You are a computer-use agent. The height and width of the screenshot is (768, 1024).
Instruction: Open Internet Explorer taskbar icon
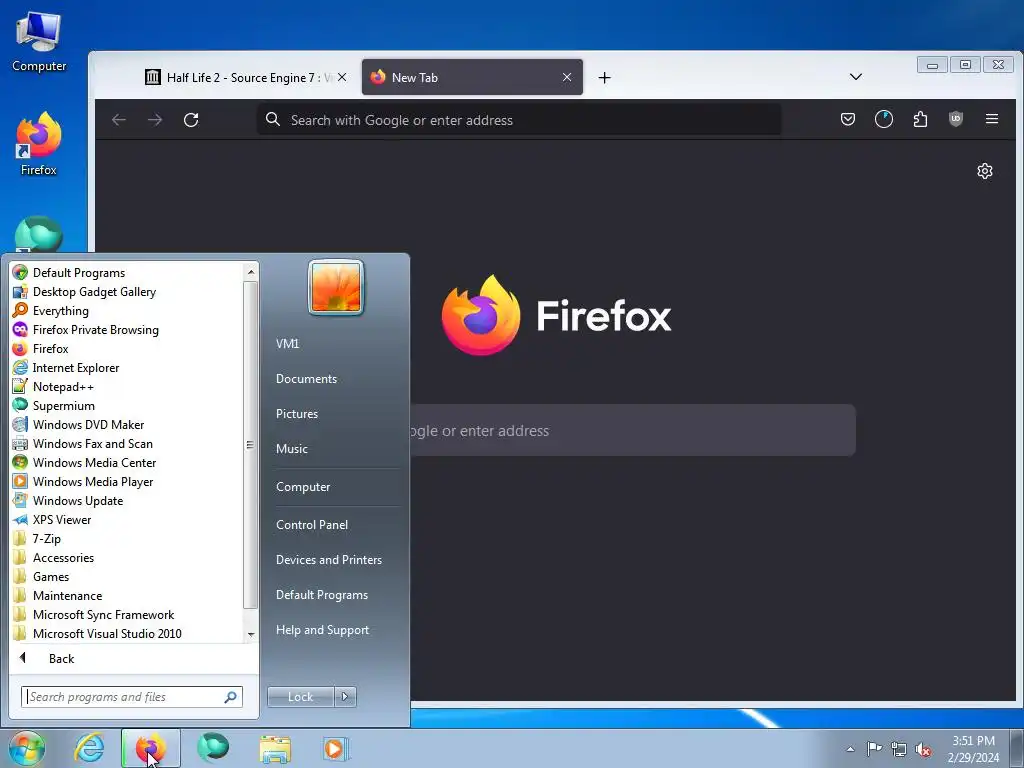[89, 748]
